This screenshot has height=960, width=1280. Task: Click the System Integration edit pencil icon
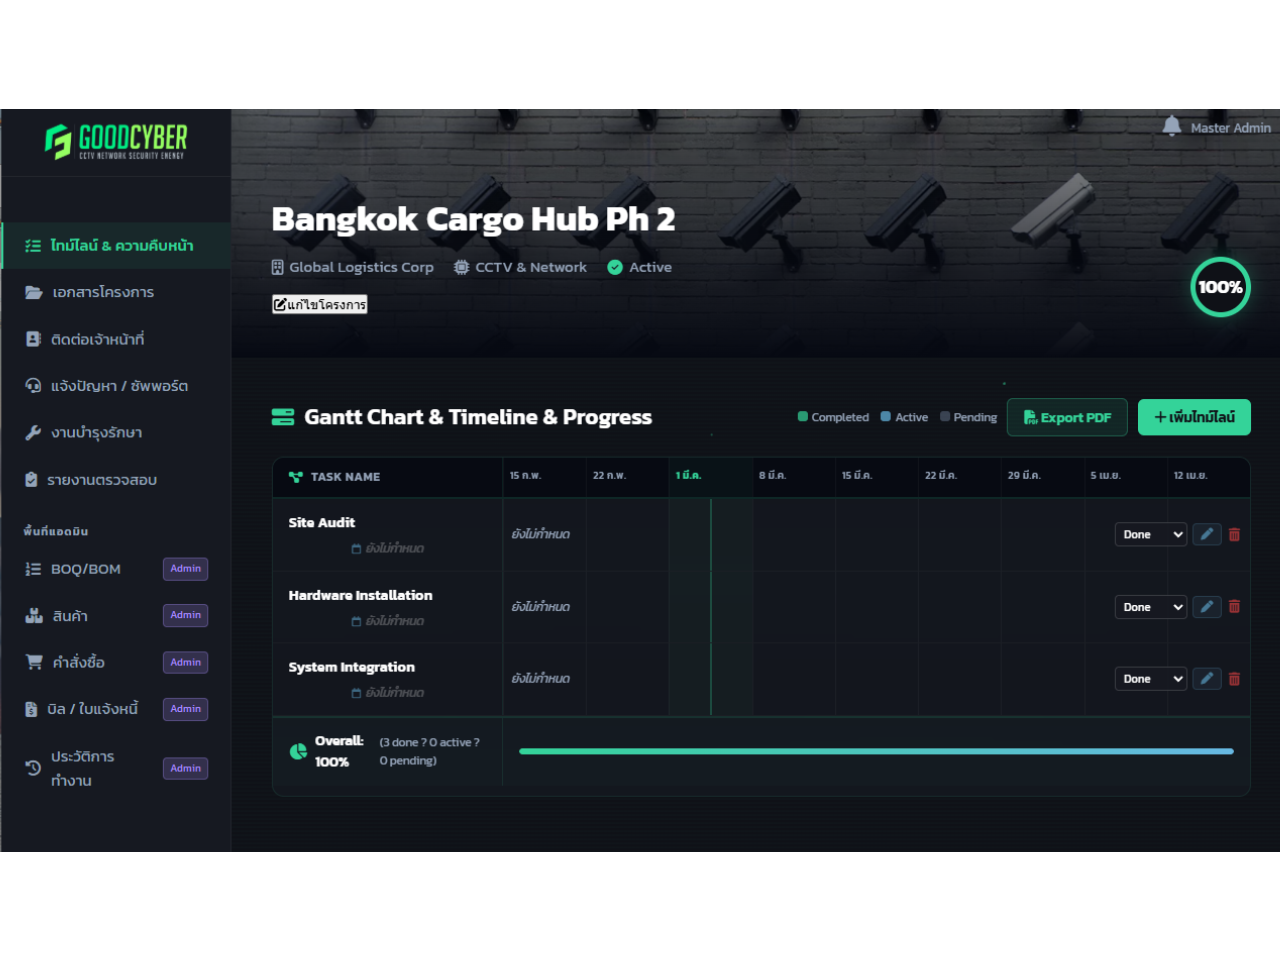point(1206,679)
